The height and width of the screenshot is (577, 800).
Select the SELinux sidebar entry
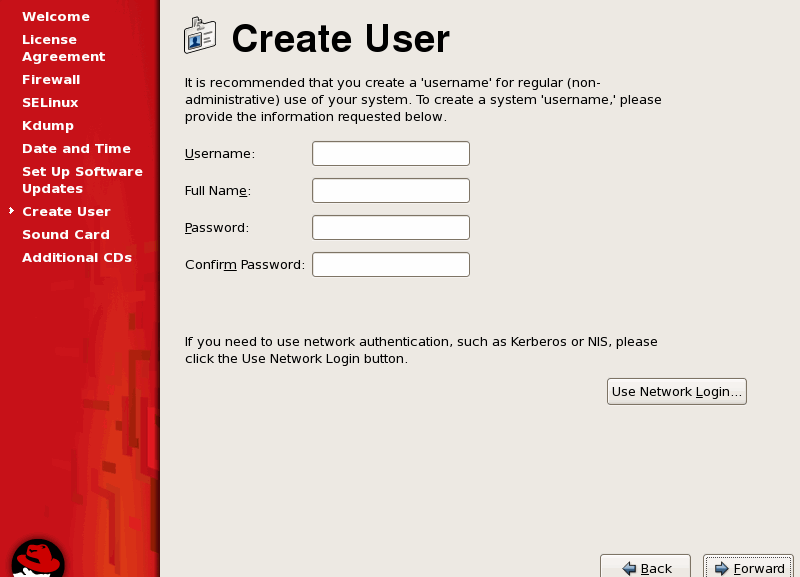pyautogui.click(x=50, y=102)
